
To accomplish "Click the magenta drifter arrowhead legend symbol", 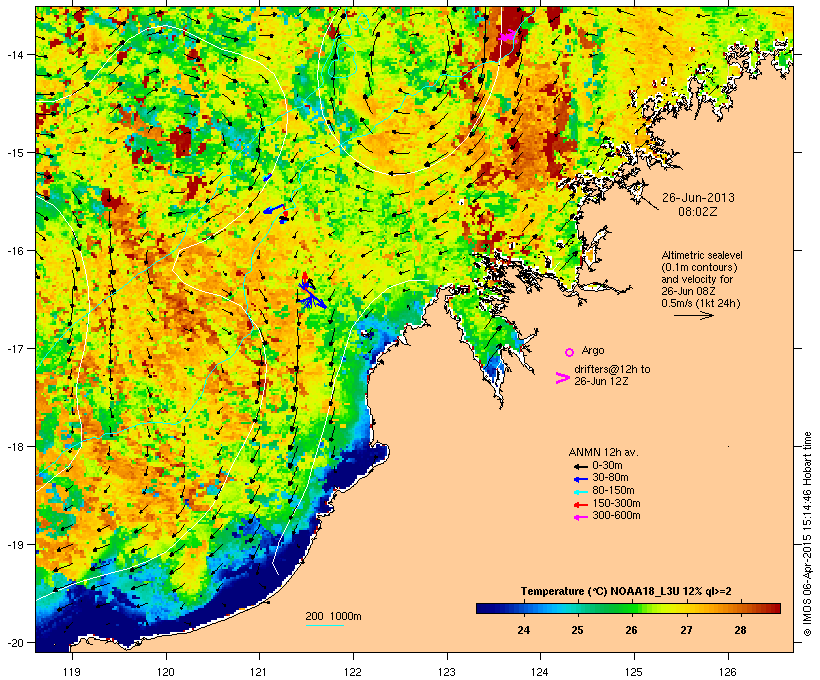I will pos(562,378).
